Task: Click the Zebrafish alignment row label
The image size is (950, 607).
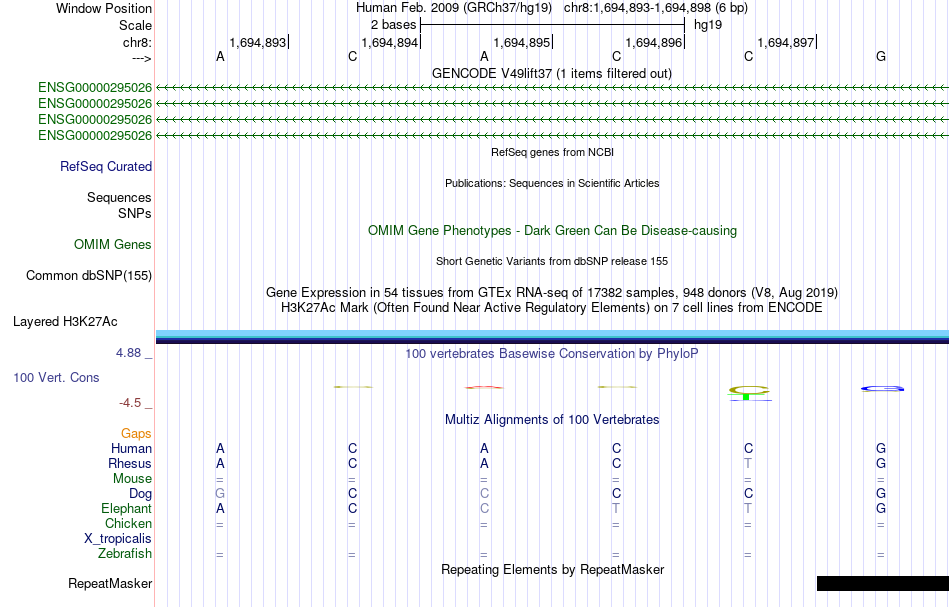Action: click(x=125, y=553)
